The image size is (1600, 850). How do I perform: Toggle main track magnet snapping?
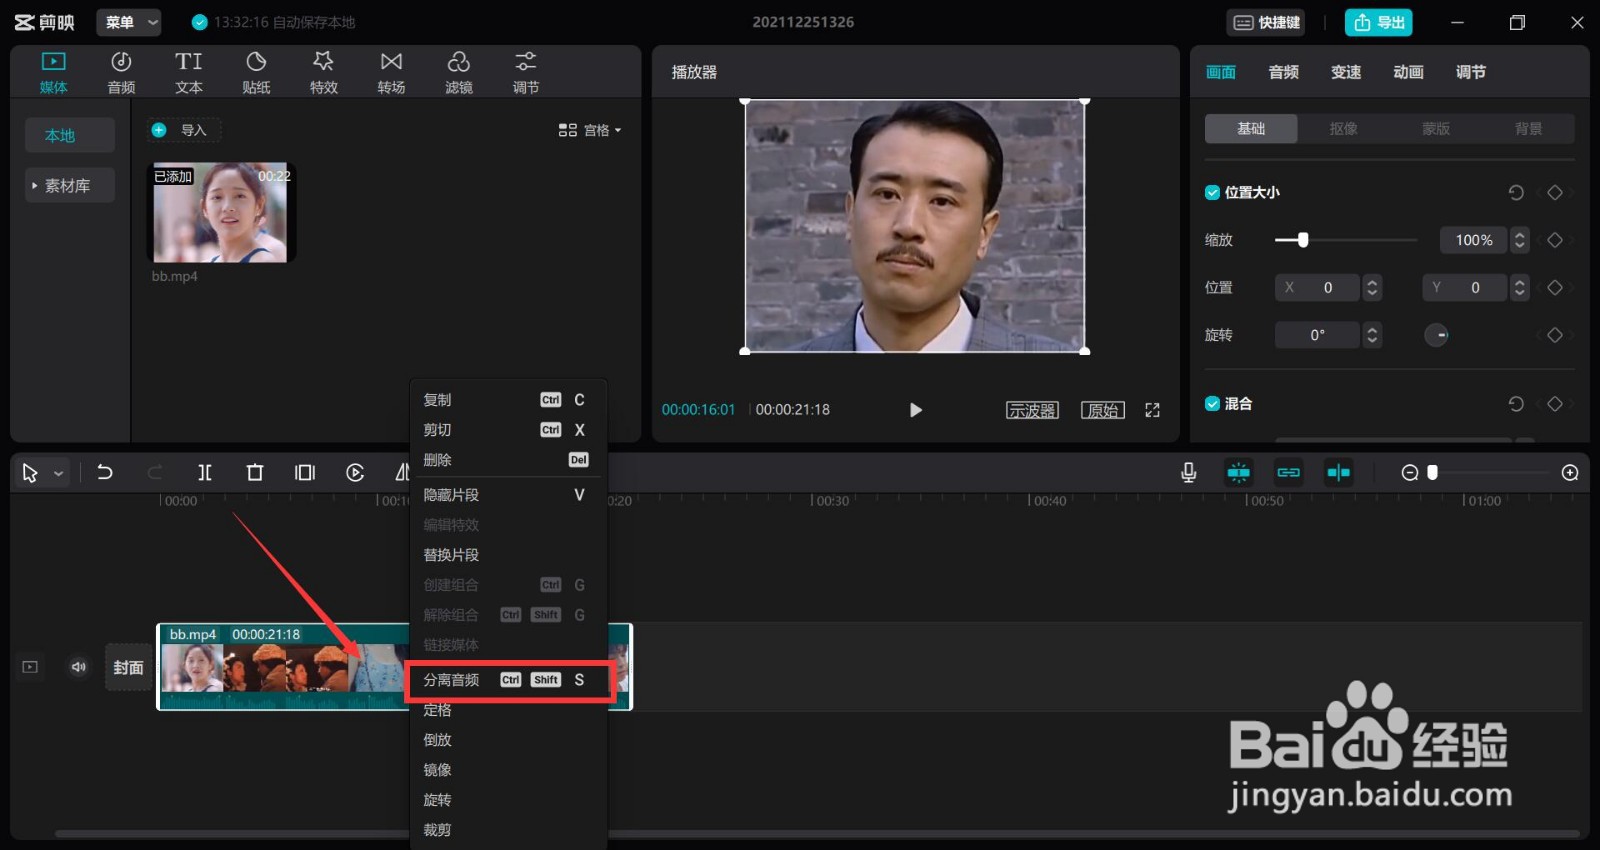[1239, 473]
